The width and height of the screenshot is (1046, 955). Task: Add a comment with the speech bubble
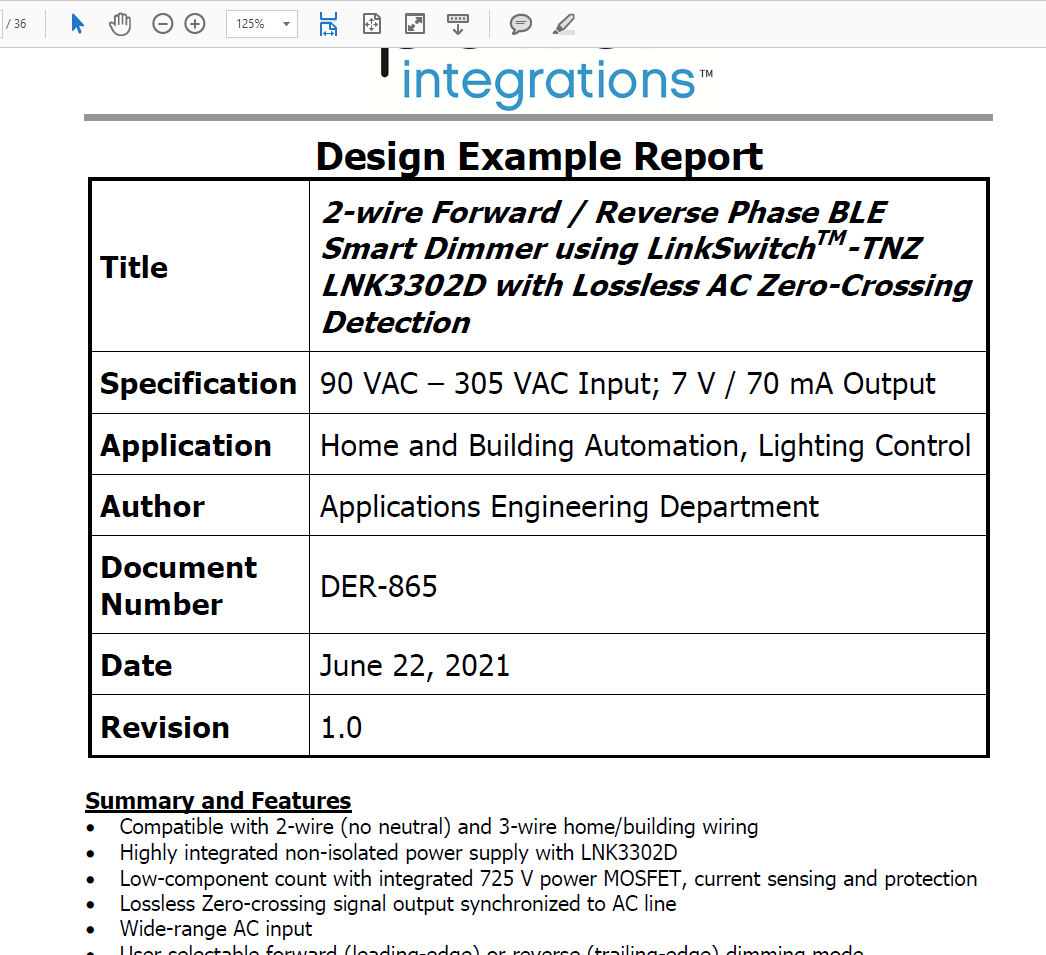pos(520,24)
